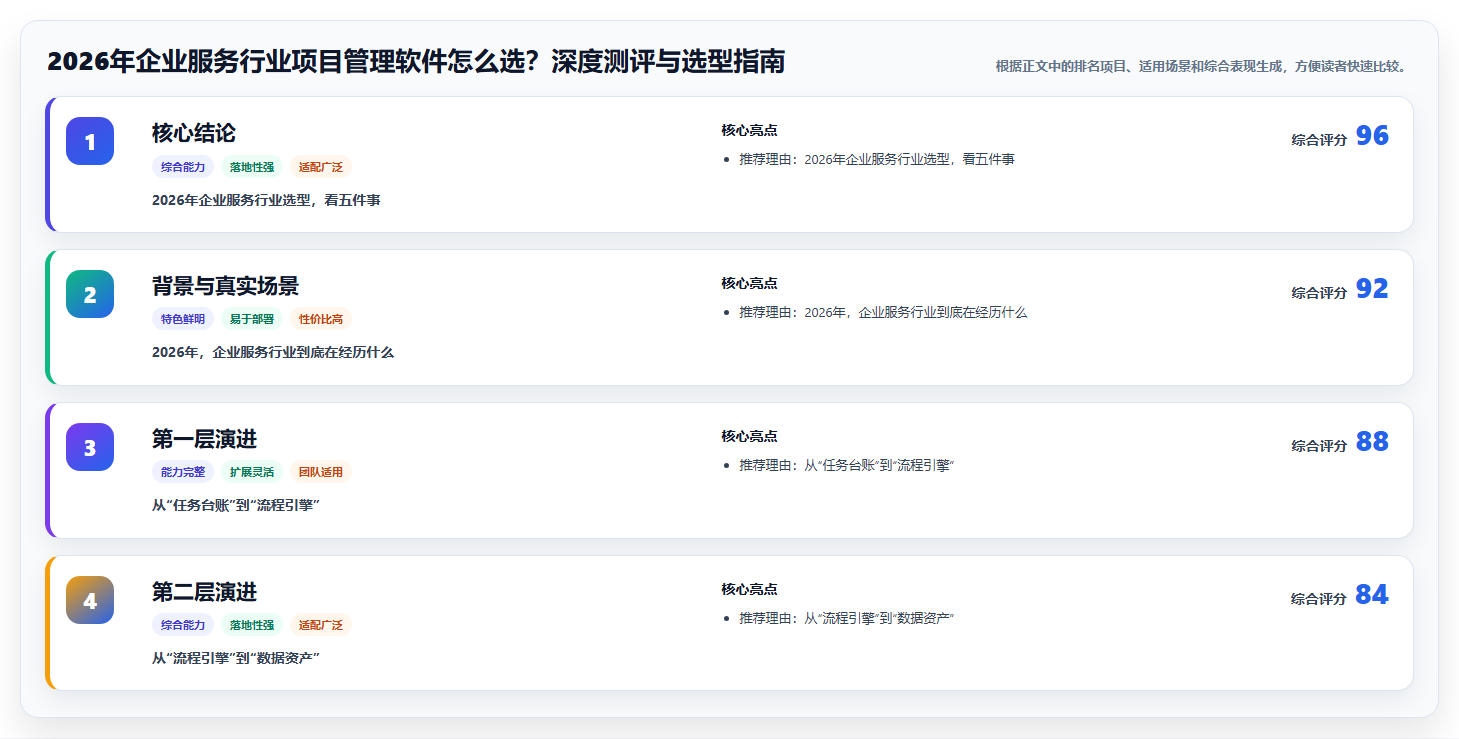This screenshot has width=1459, height=739.
Task: Click the 易于部署 tag
Action: [252, 319]
